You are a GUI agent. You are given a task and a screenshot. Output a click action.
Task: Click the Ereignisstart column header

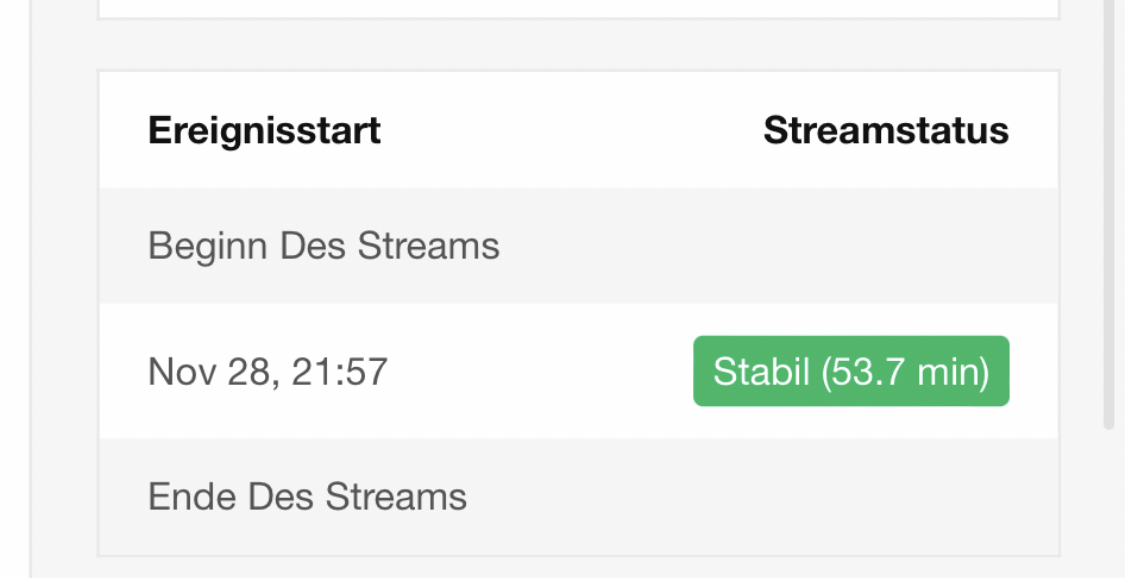(264, 131)
